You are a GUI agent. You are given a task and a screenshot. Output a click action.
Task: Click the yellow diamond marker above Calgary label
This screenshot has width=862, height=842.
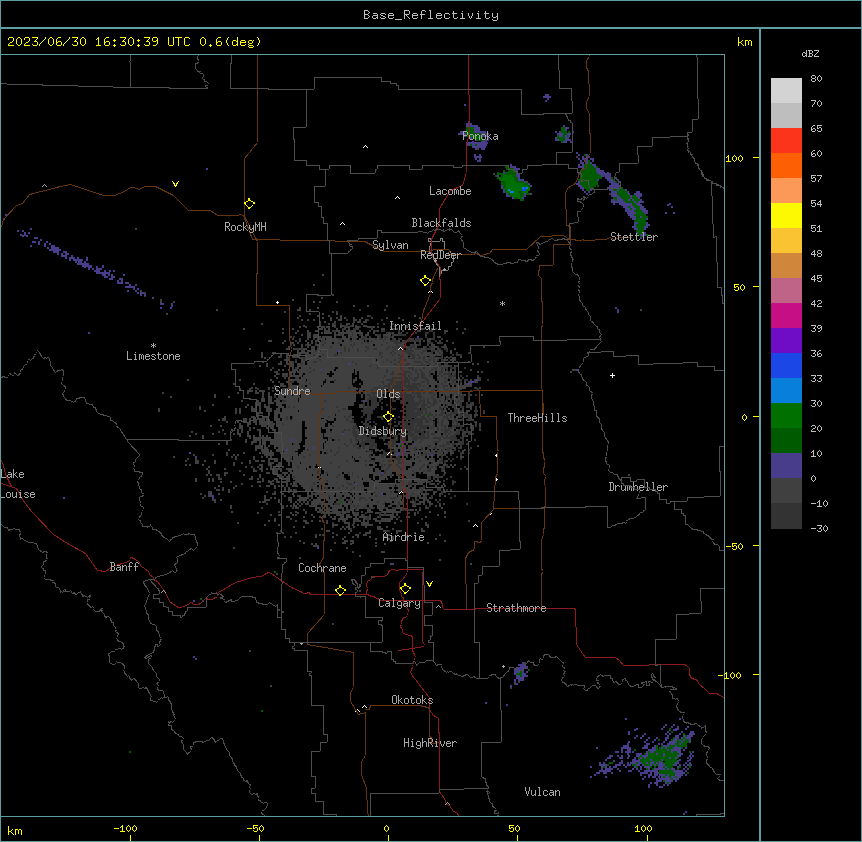pyautogui.click(x=405, y=589)
